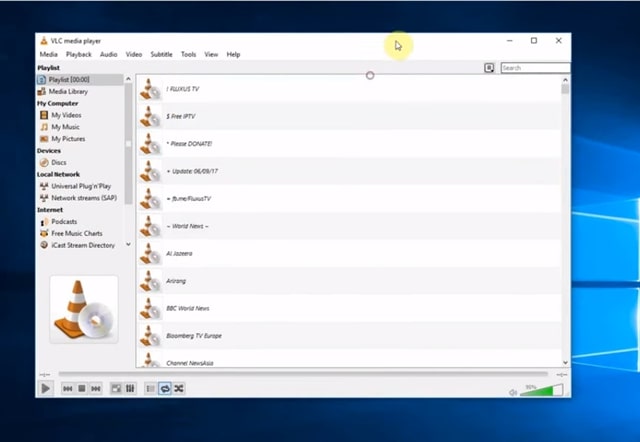Select the World News entry
640x442 pixels.
[x=349, y=226]
